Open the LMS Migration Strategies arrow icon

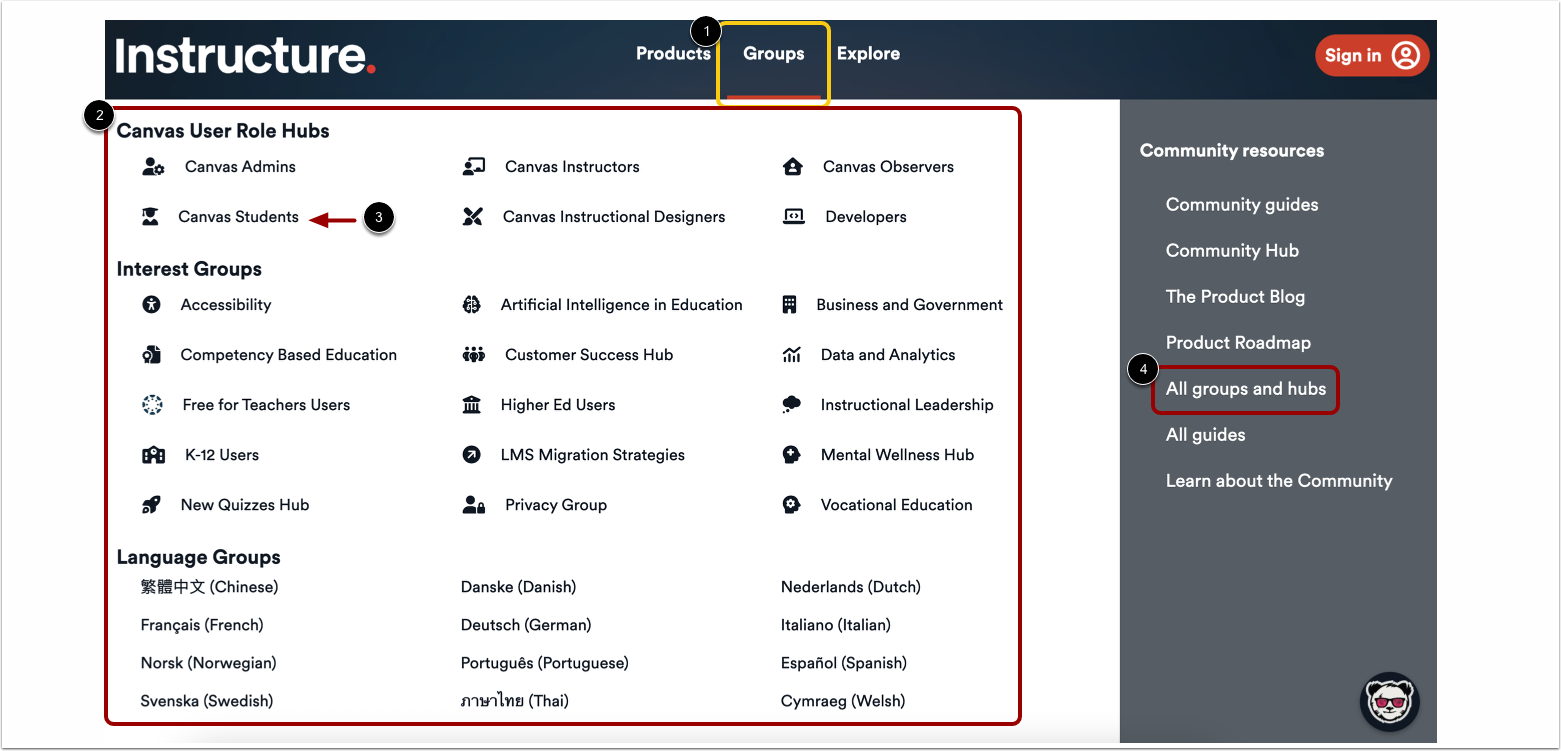pyautogui.click(x=472, y=454)
